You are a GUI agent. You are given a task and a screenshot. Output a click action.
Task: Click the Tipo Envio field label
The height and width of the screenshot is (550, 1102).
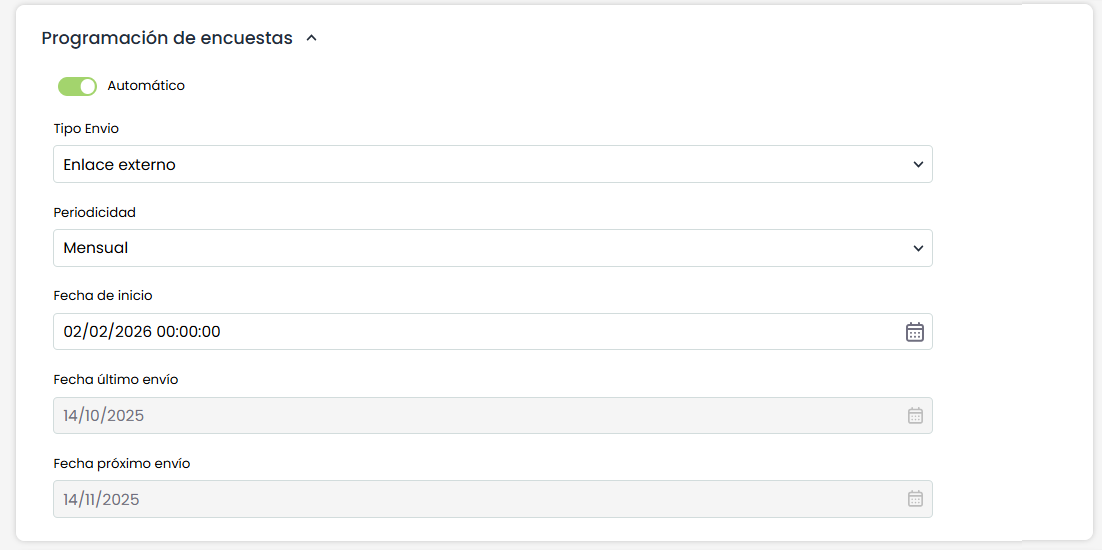86,129
